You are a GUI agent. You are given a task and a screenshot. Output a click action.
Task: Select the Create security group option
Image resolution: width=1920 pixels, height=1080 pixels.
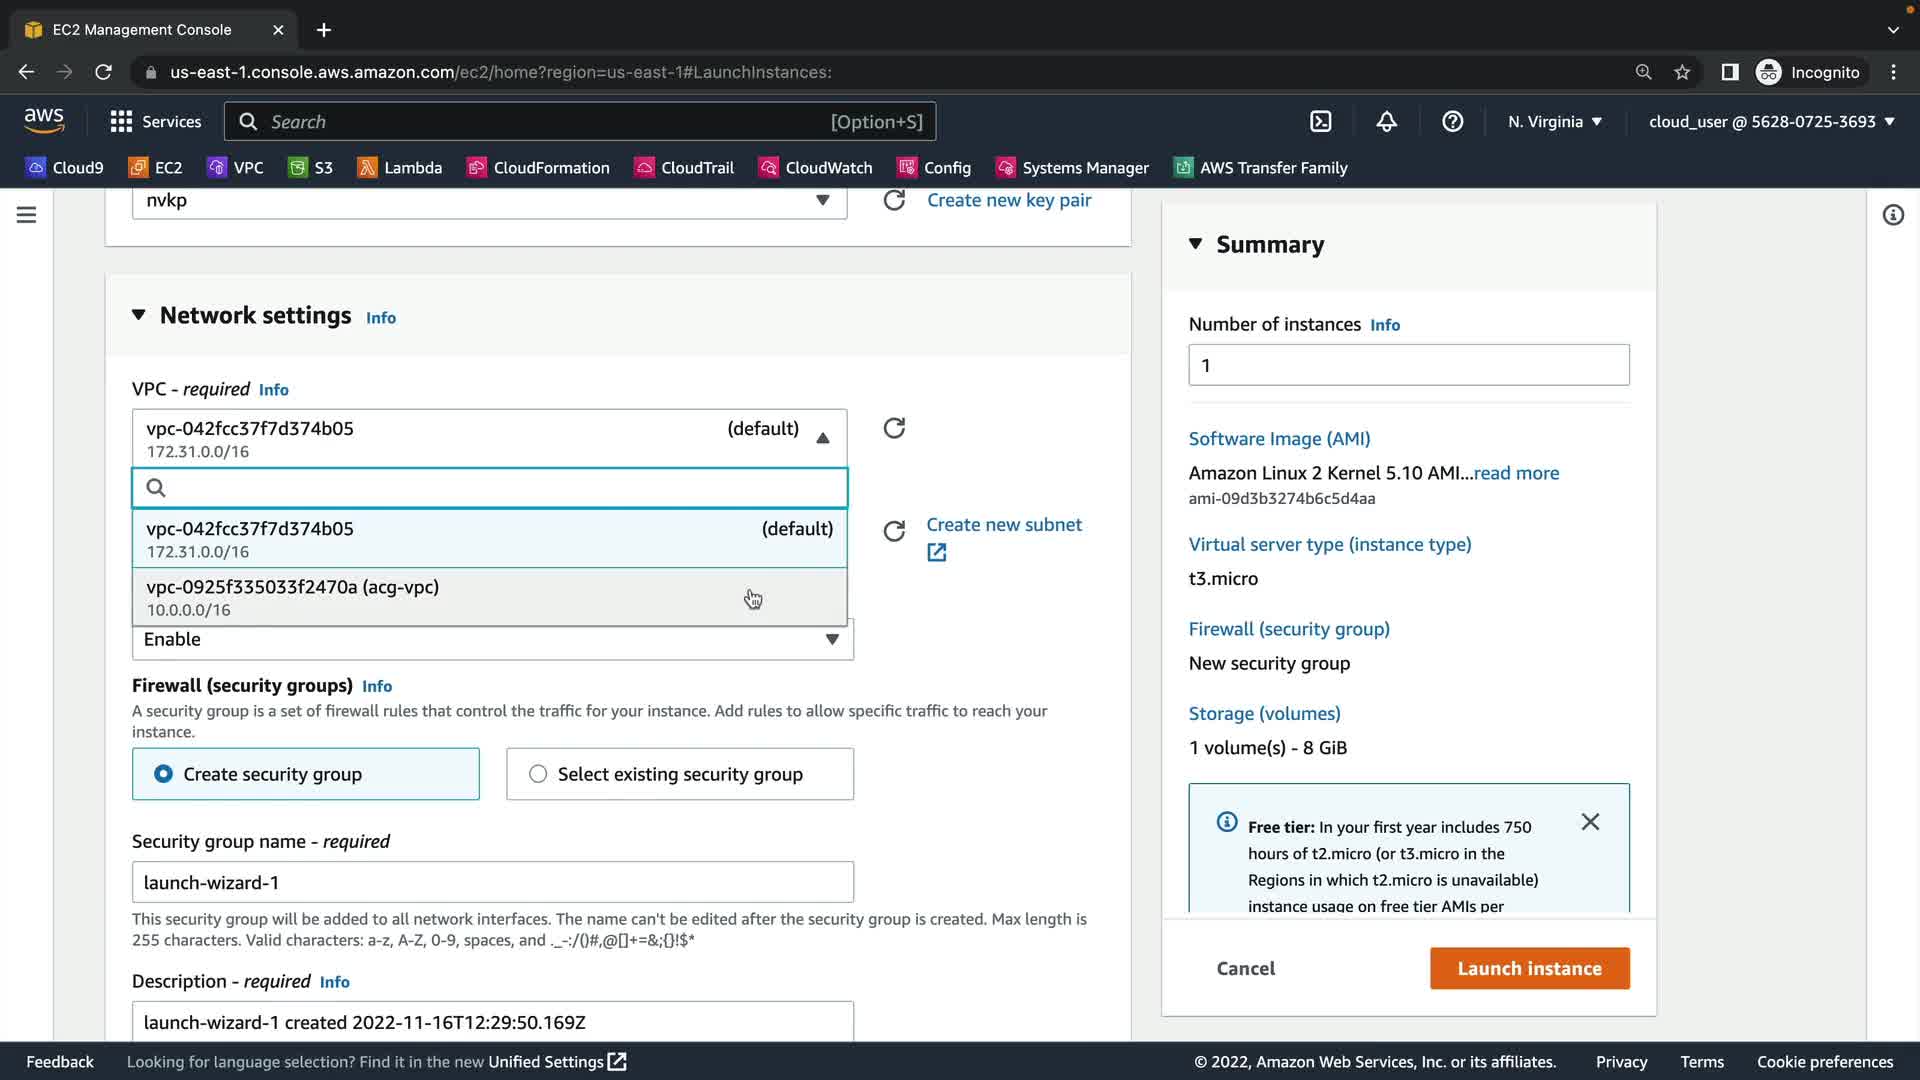click(x=306, y=774)
